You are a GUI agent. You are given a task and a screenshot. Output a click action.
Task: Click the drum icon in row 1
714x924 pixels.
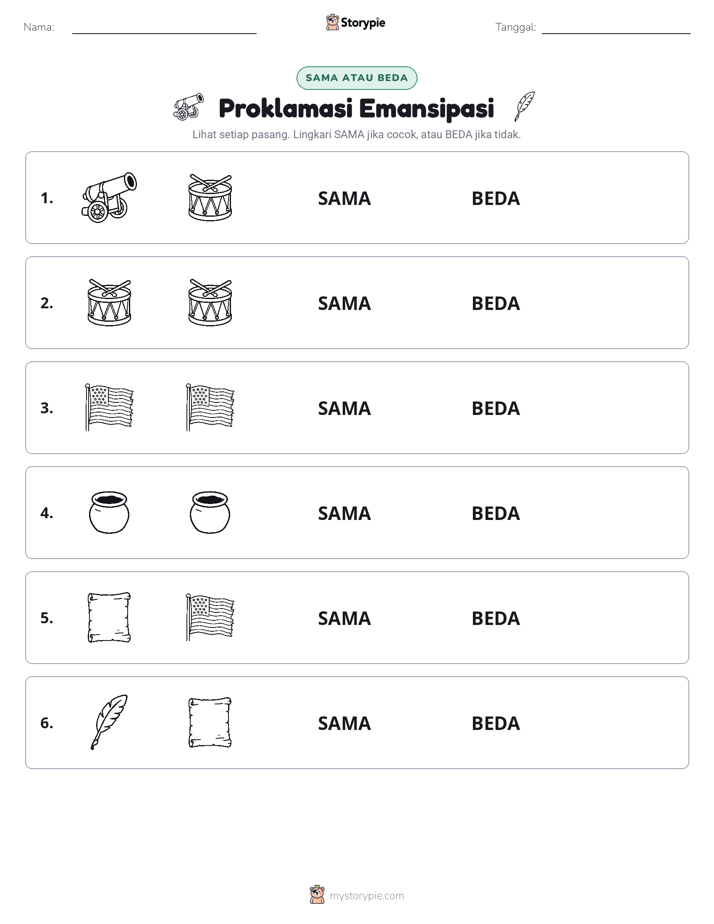(x=210, y=197)
